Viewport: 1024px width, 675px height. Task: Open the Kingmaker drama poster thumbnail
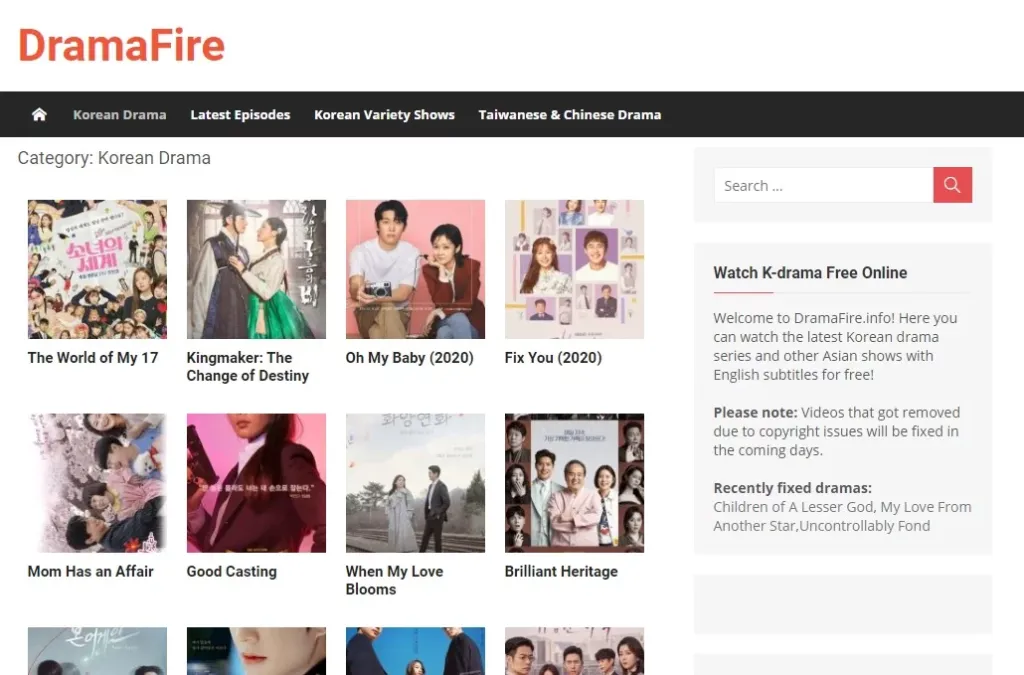pos(256,269)
